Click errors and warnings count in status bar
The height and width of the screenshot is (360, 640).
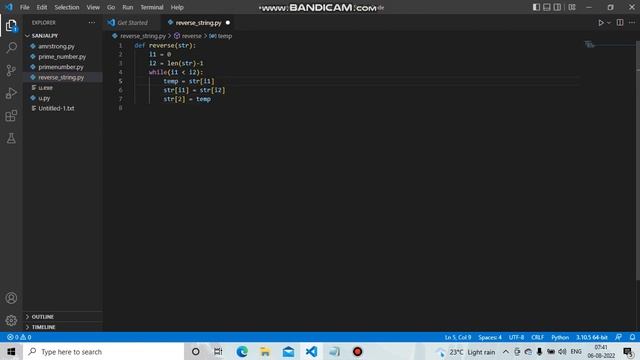pos(19,337)
